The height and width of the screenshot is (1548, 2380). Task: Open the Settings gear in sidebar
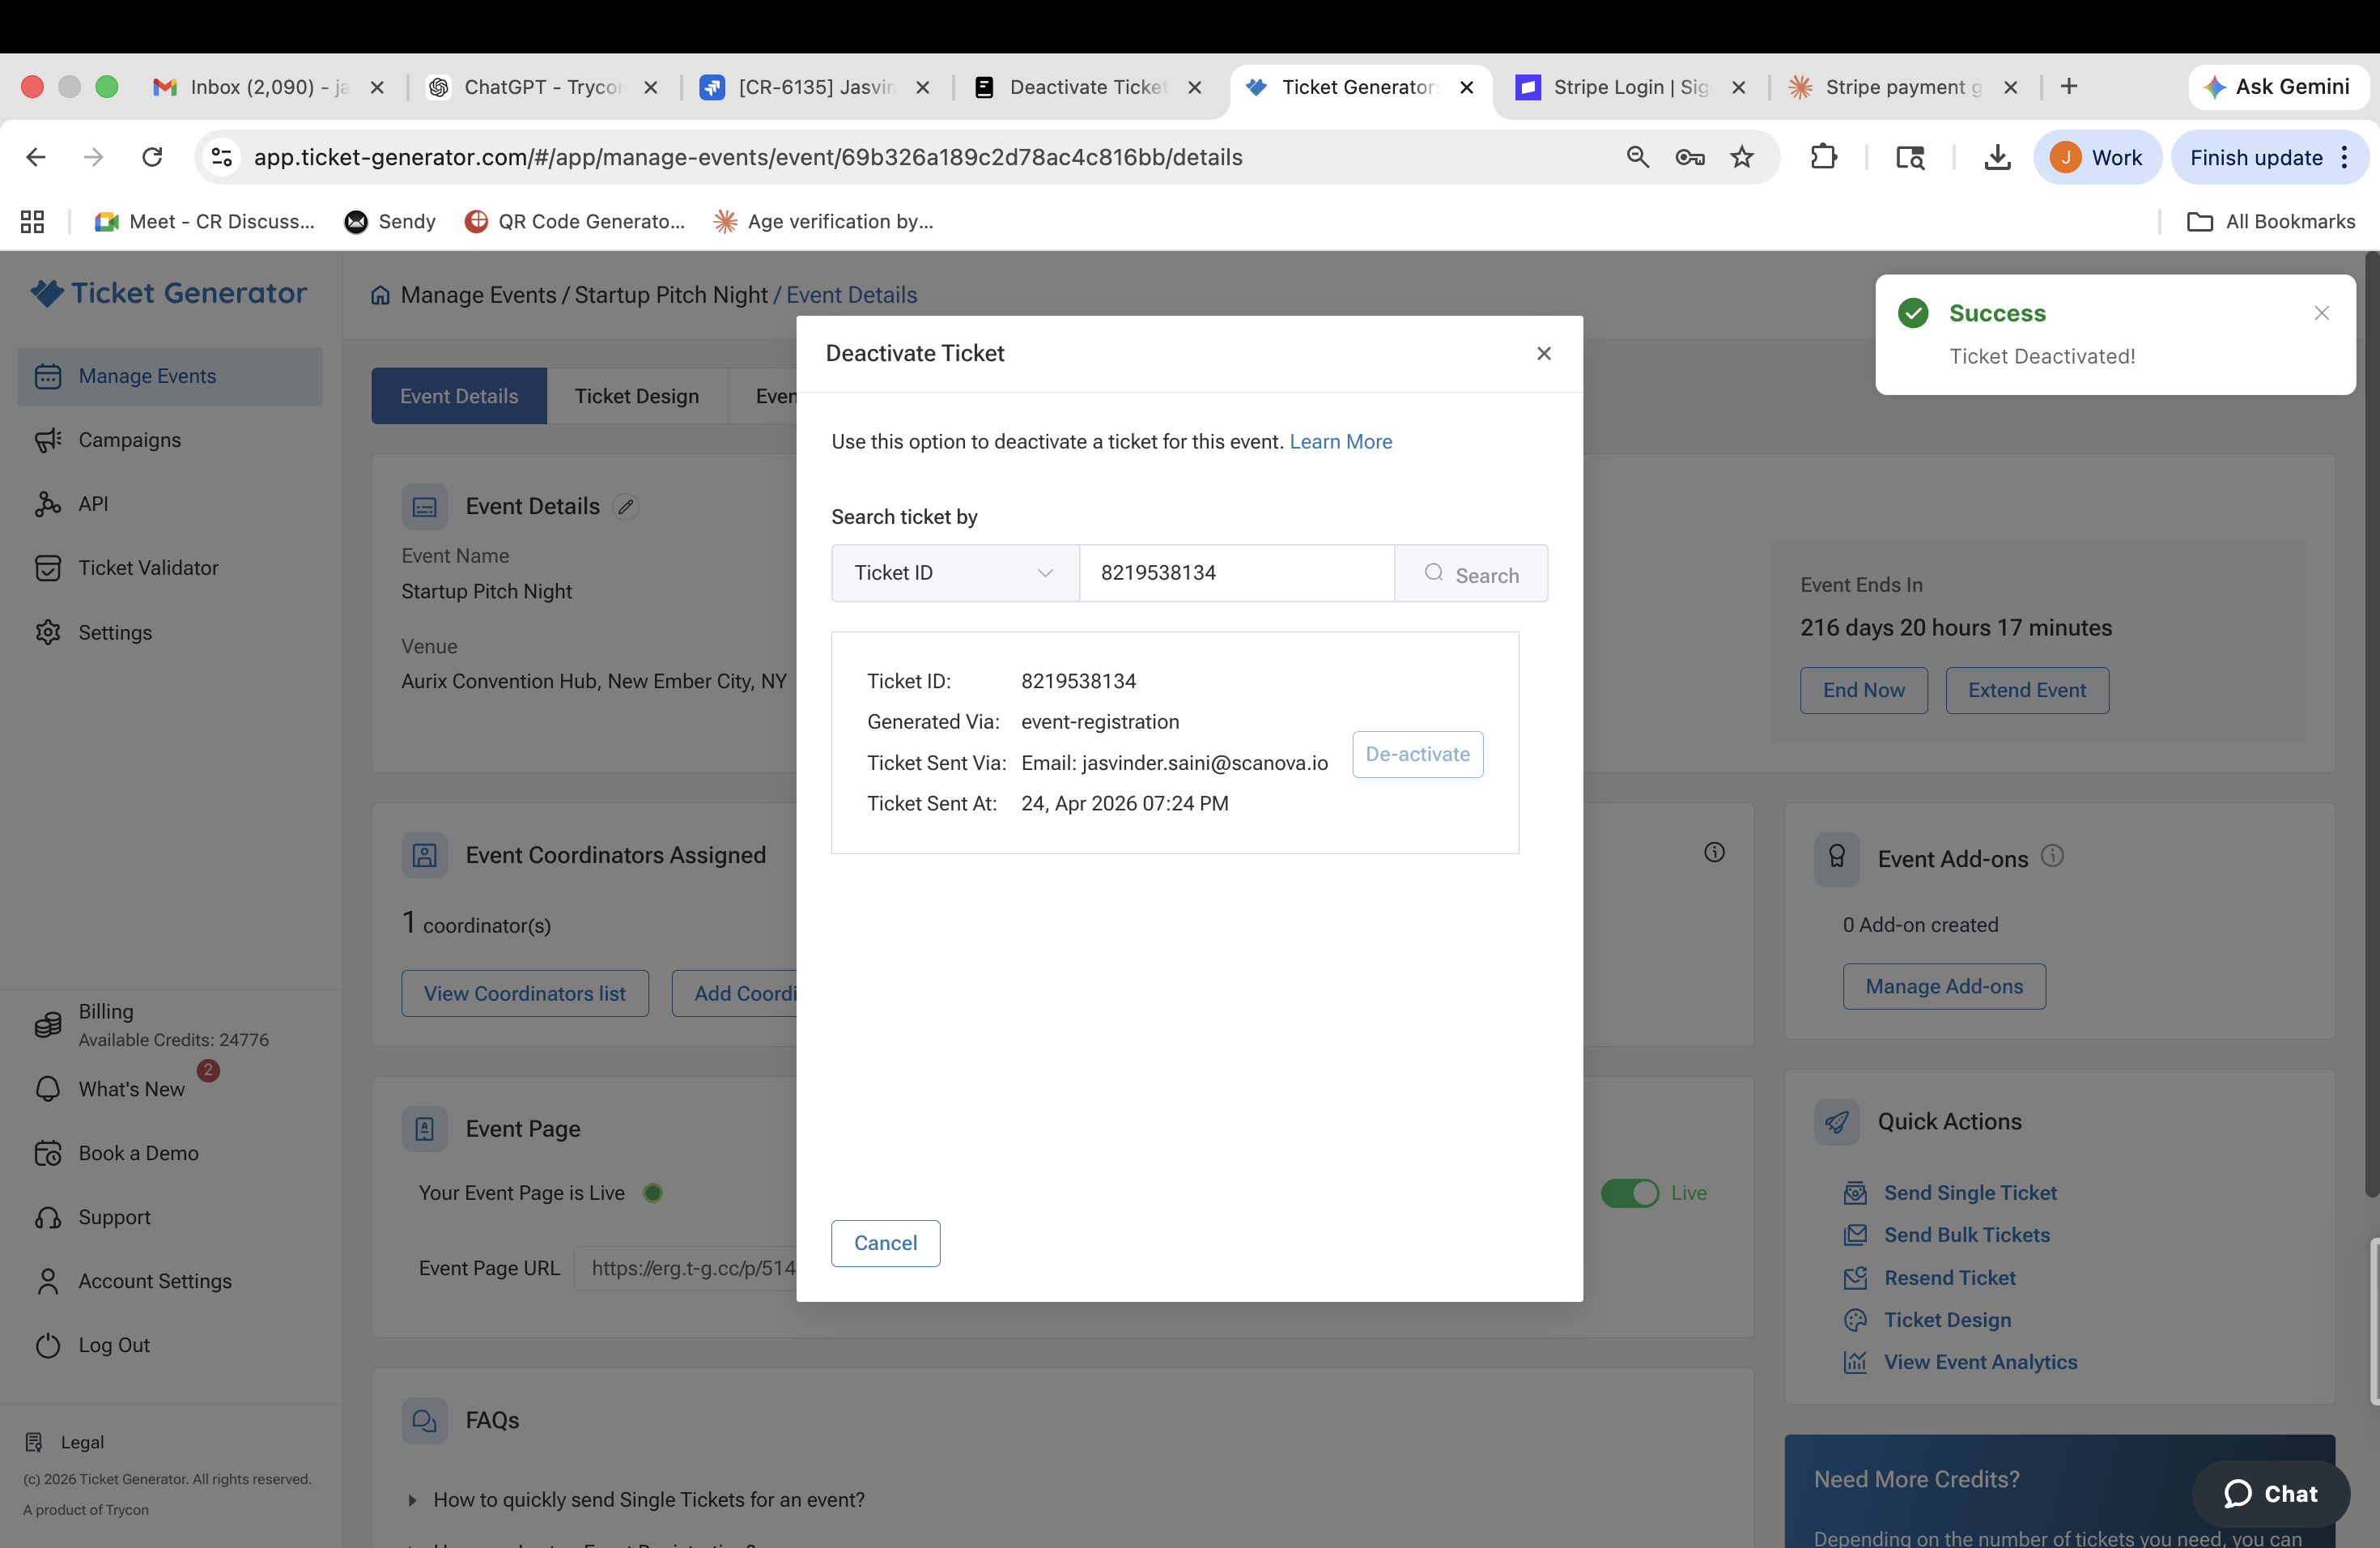[x=47, y=633]
